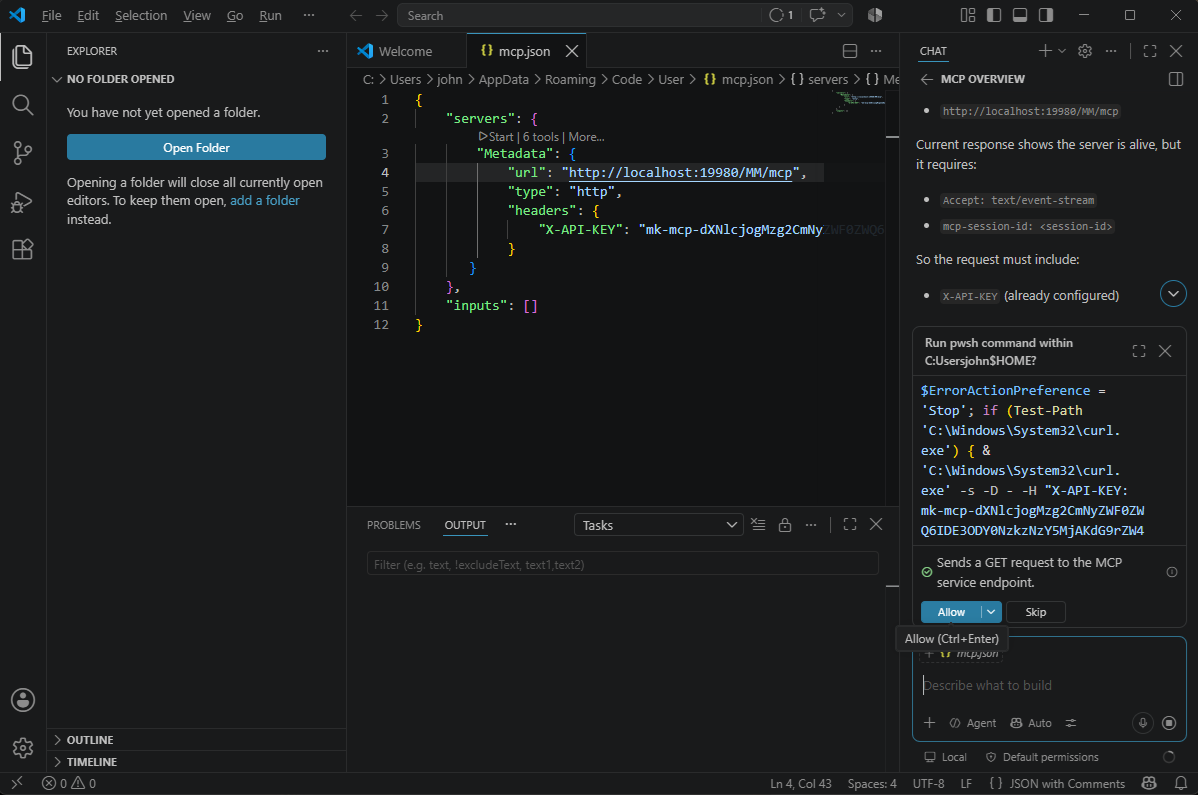1198x795 pixels.
Task: Open the Search view in activity bar
Action: (x=23, y=105)
